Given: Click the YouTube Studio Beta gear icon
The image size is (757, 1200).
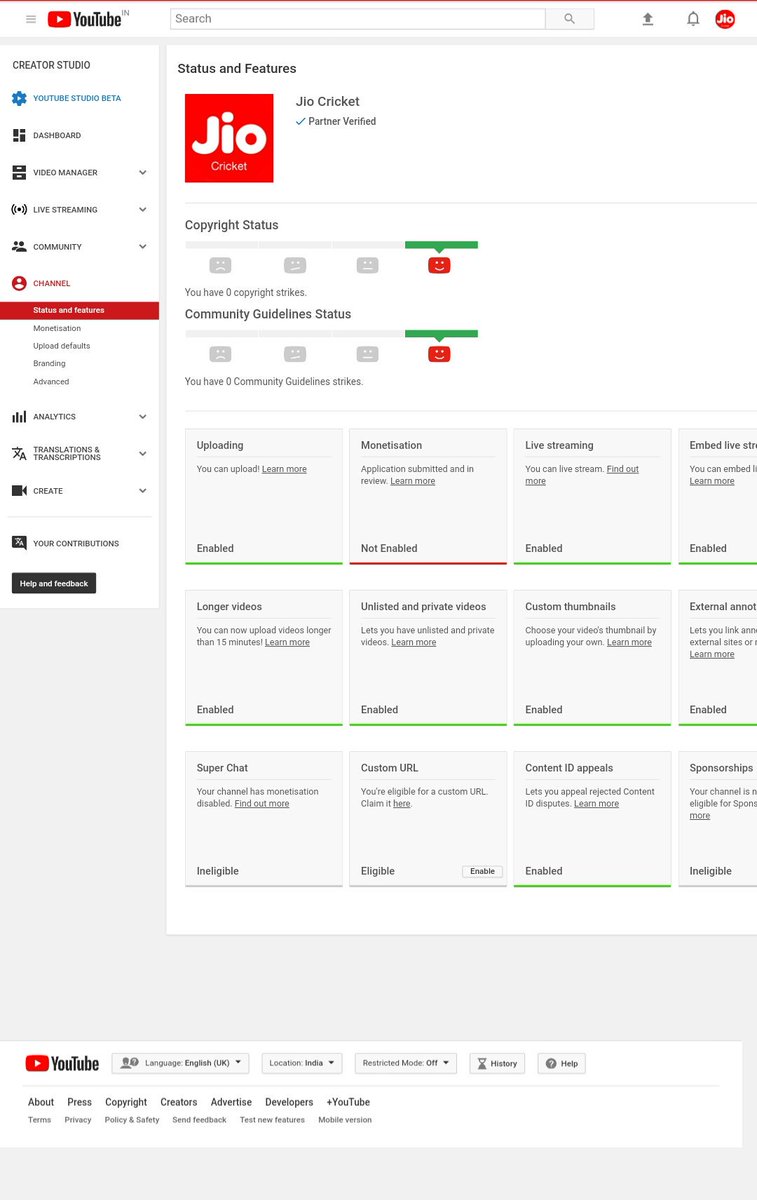Looking at the screenshot, I should pyautogui.click(x=19, y=98).
